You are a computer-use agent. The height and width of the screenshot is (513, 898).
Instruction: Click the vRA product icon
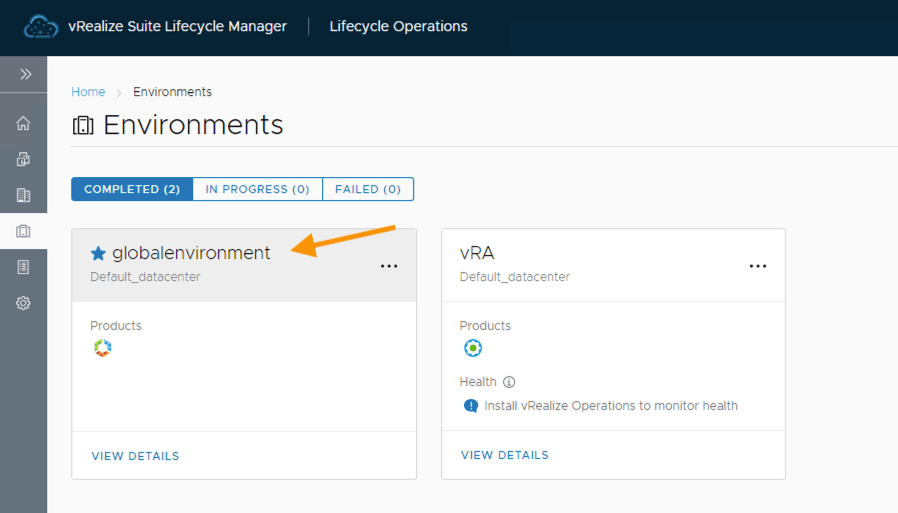(x=473, y=348)
